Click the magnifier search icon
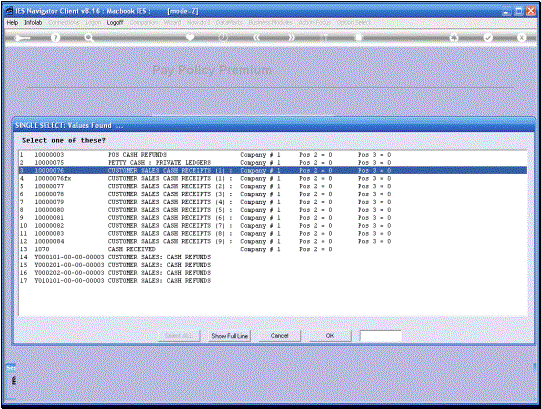 89,38
